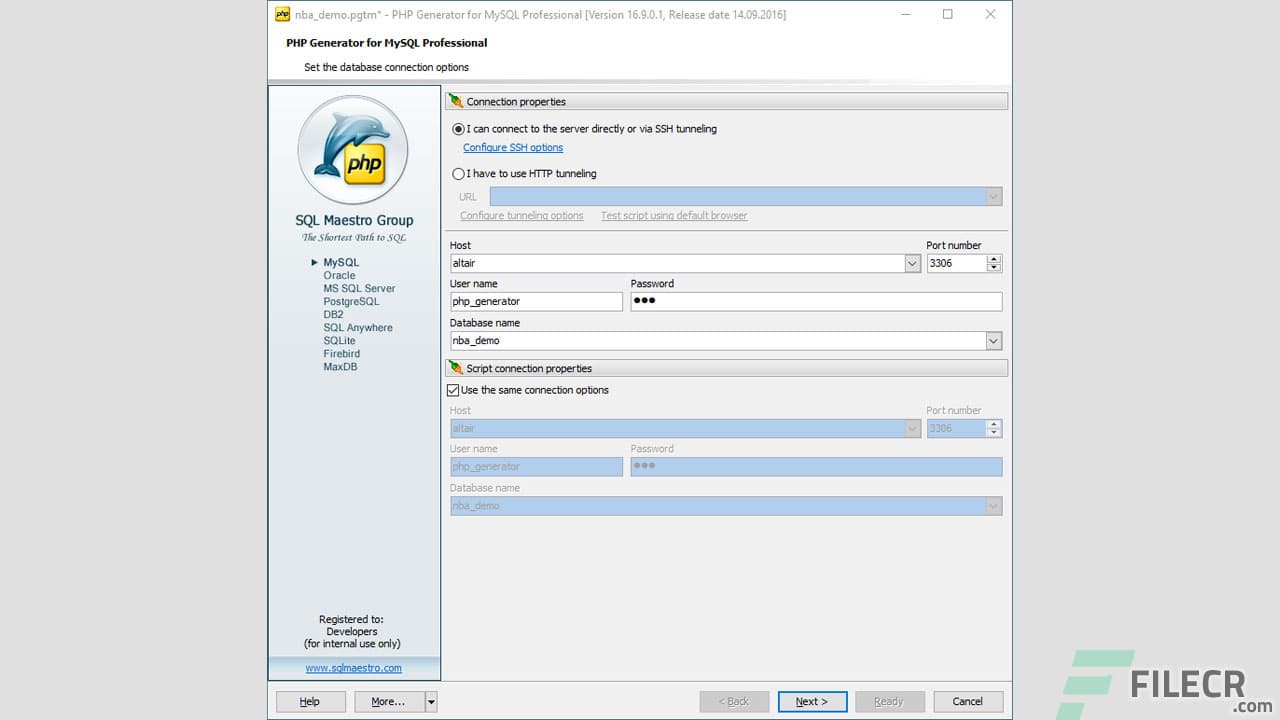
Task: Uncheck Use the same connection options
Action: point(453,390)
